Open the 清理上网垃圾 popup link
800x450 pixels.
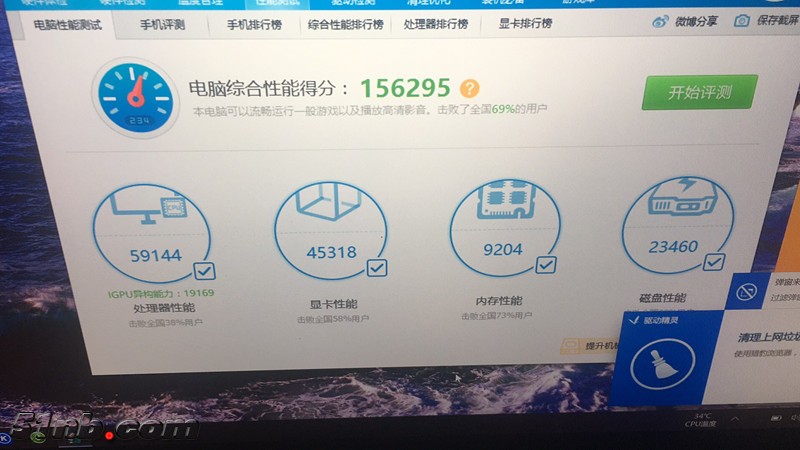[768, 337]
